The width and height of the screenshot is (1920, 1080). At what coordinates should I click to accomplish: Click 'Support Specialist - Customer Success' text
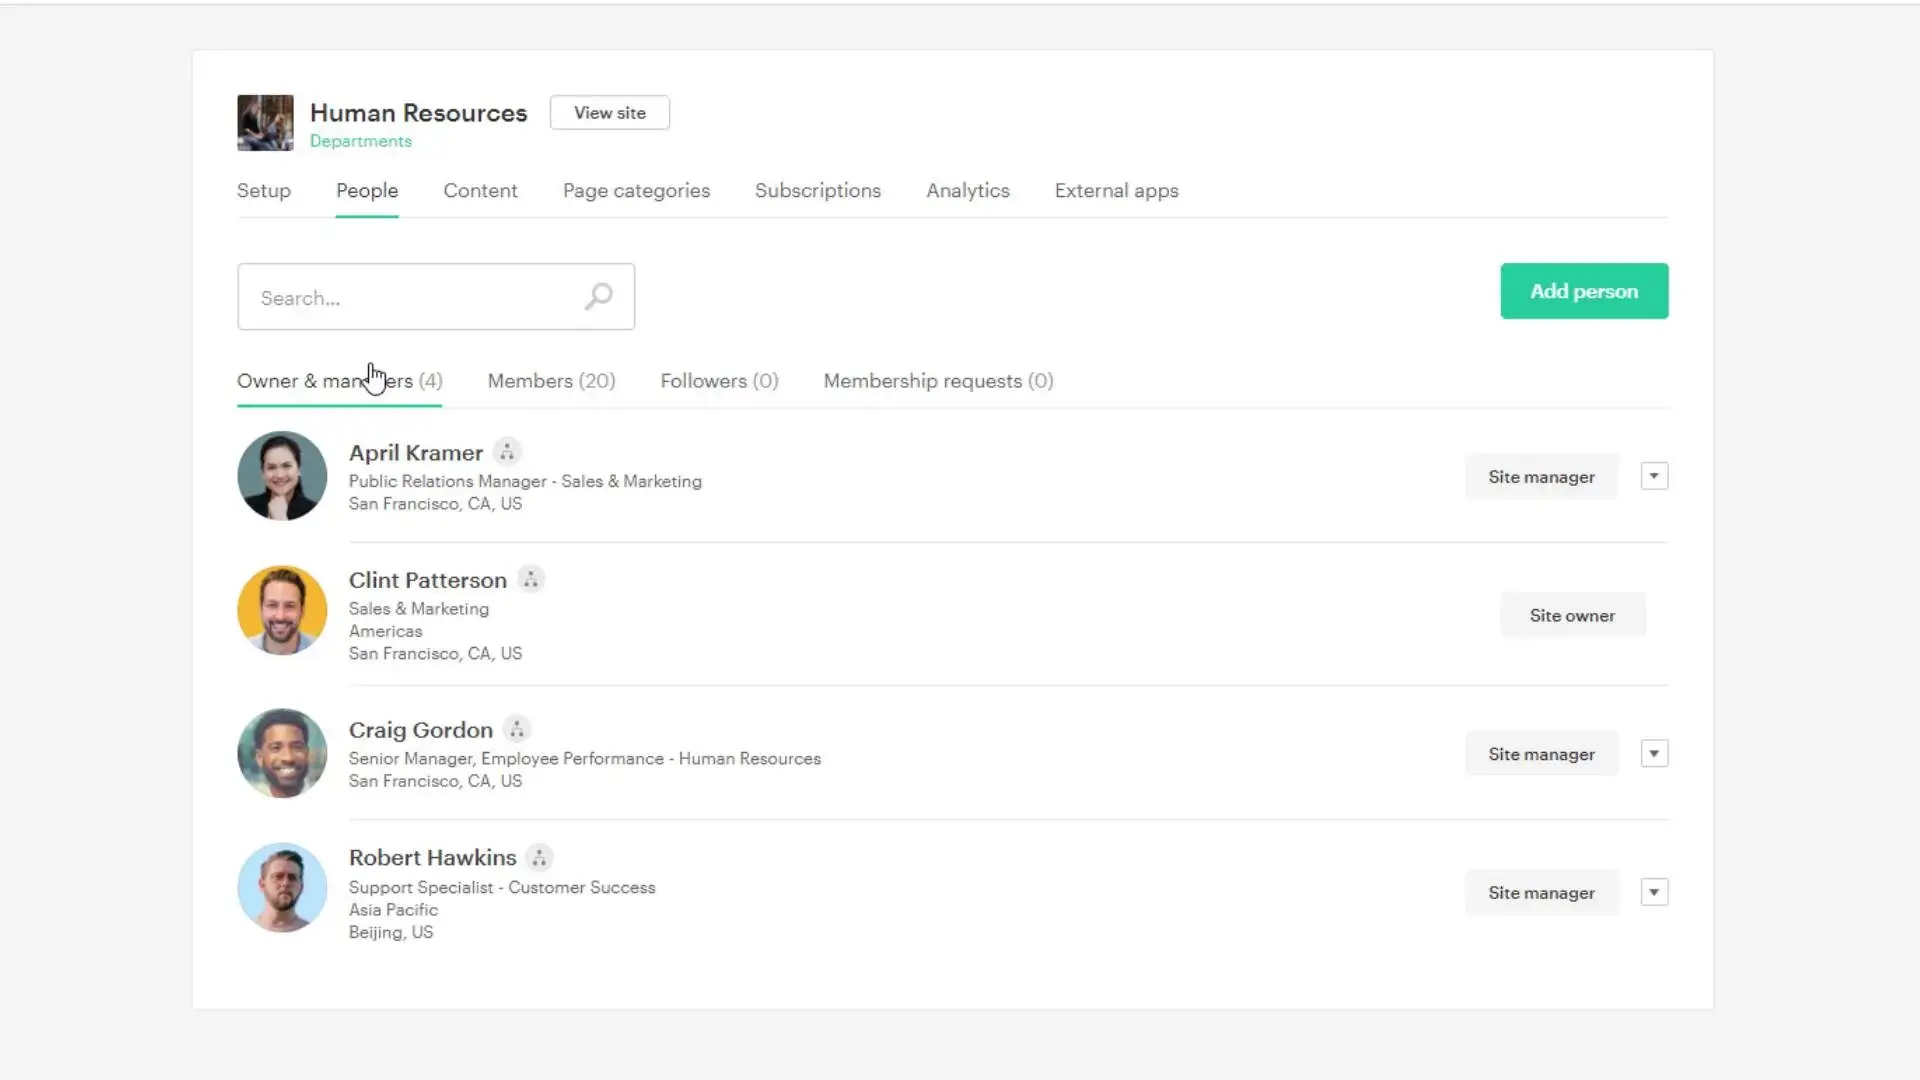click(502, 887)
